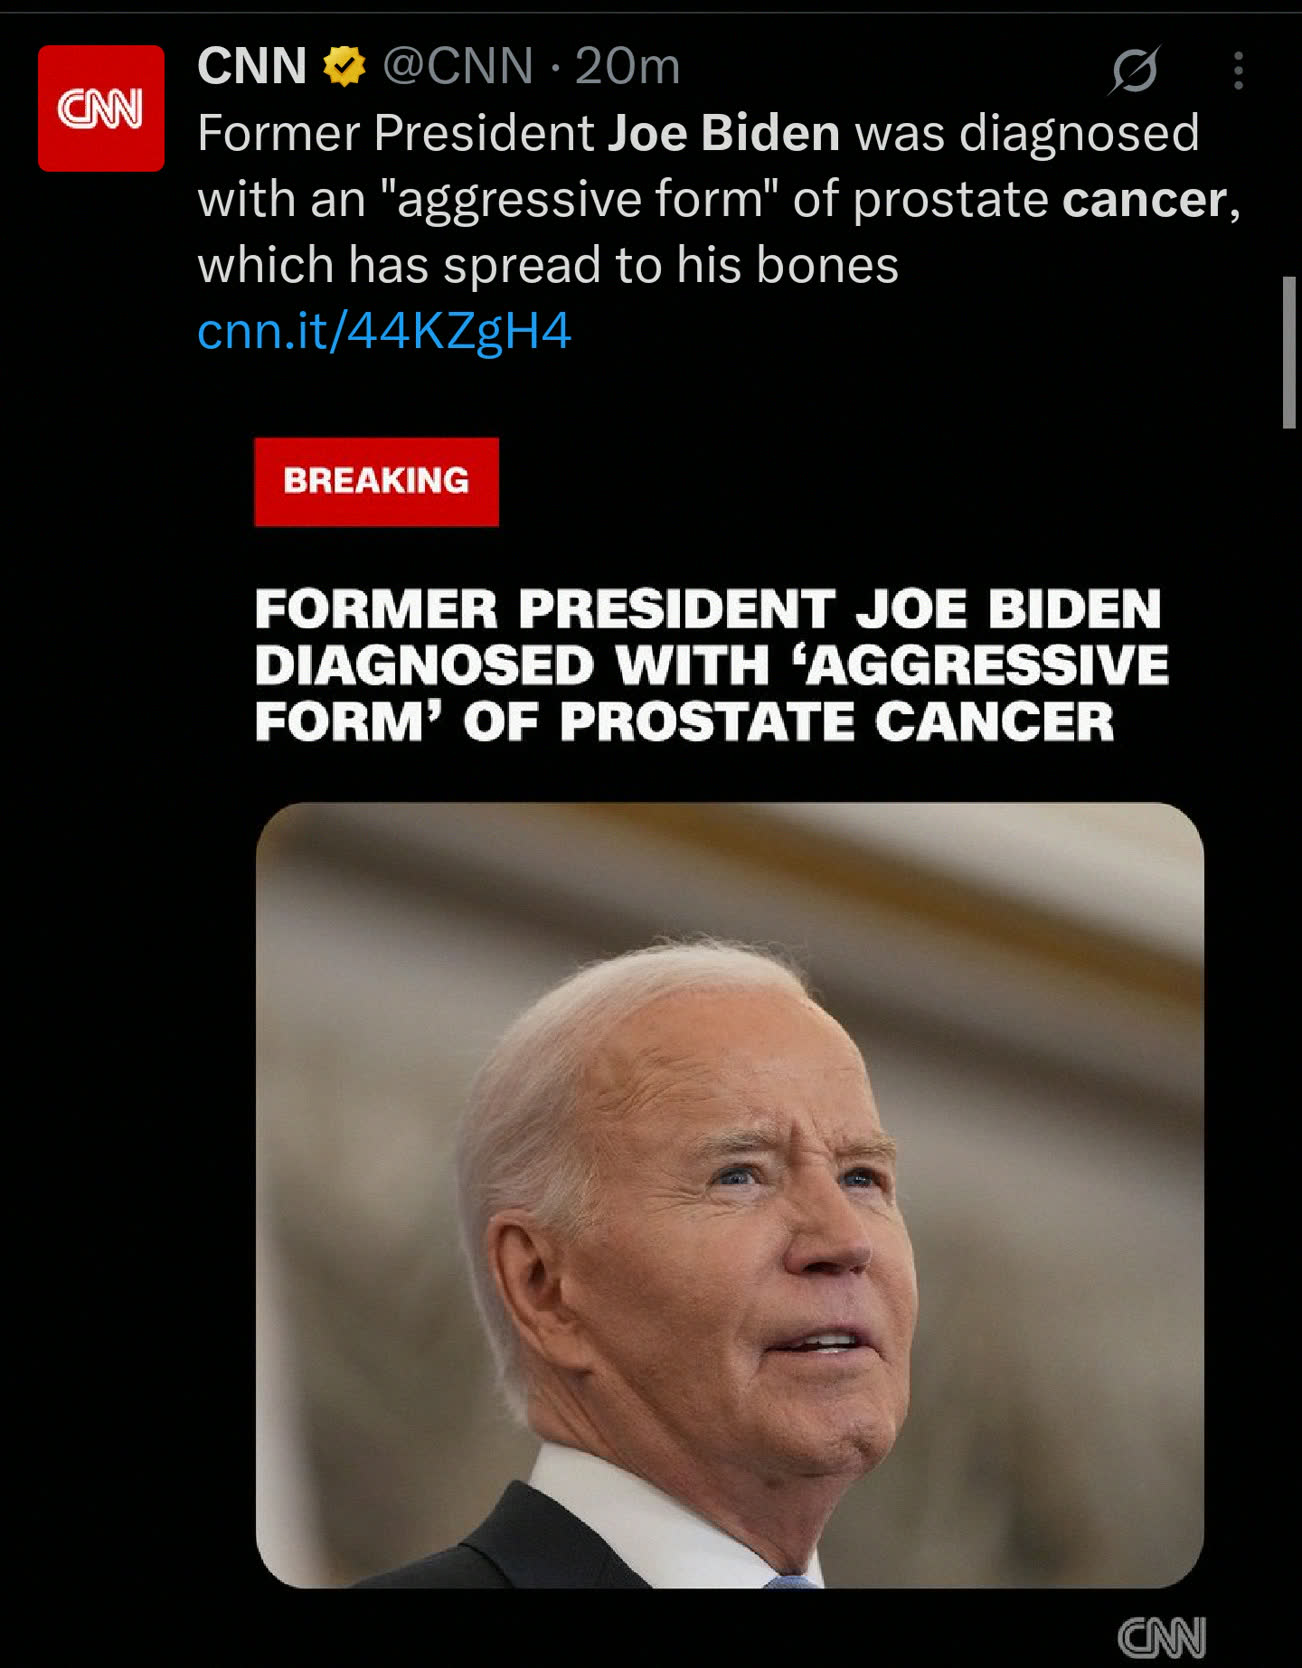The width and height of the screenshot is (1302, 1668).
Task: Click the gold verified badge next to CNN
Action: [x=344, y=67]
